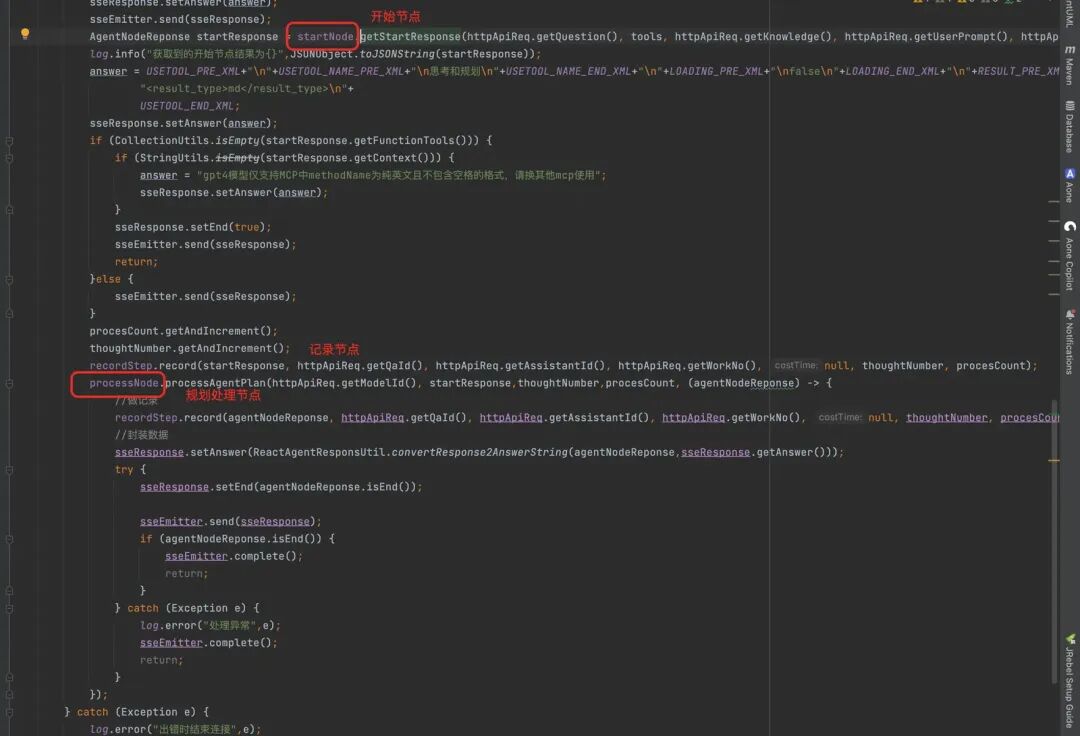This screenshot has height=736, width=1080.
Task: Click the processNode field reference
Action: coord(124,383)
